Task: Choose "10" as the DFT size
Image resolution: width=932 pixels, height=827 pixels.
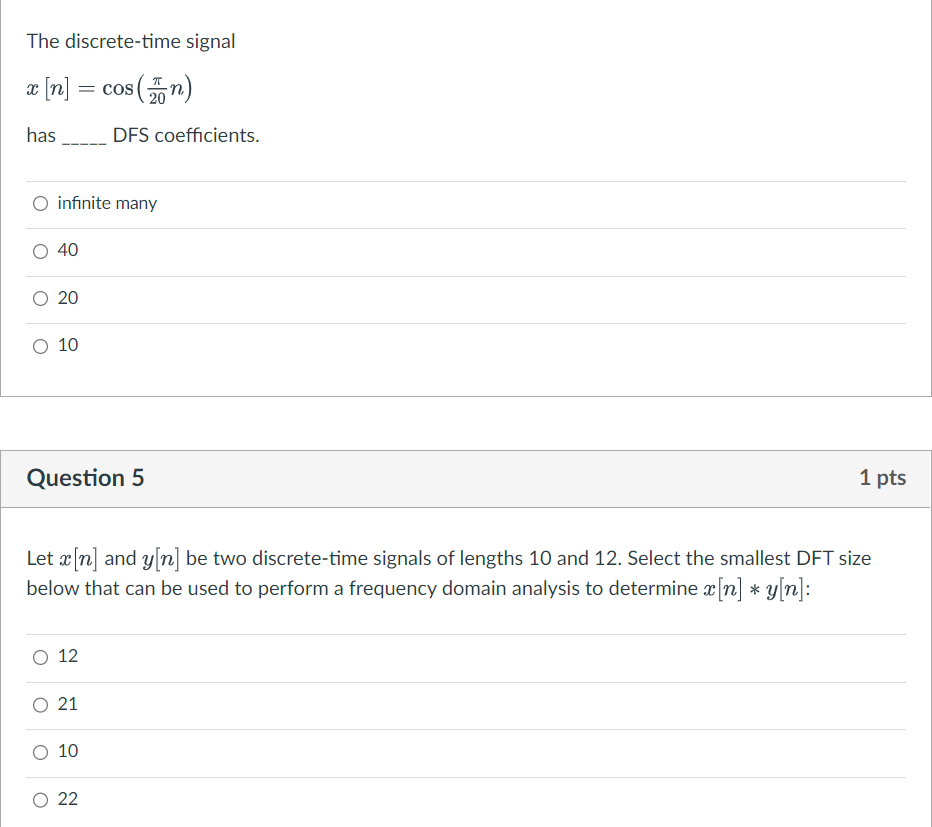Action: [40, 752]
